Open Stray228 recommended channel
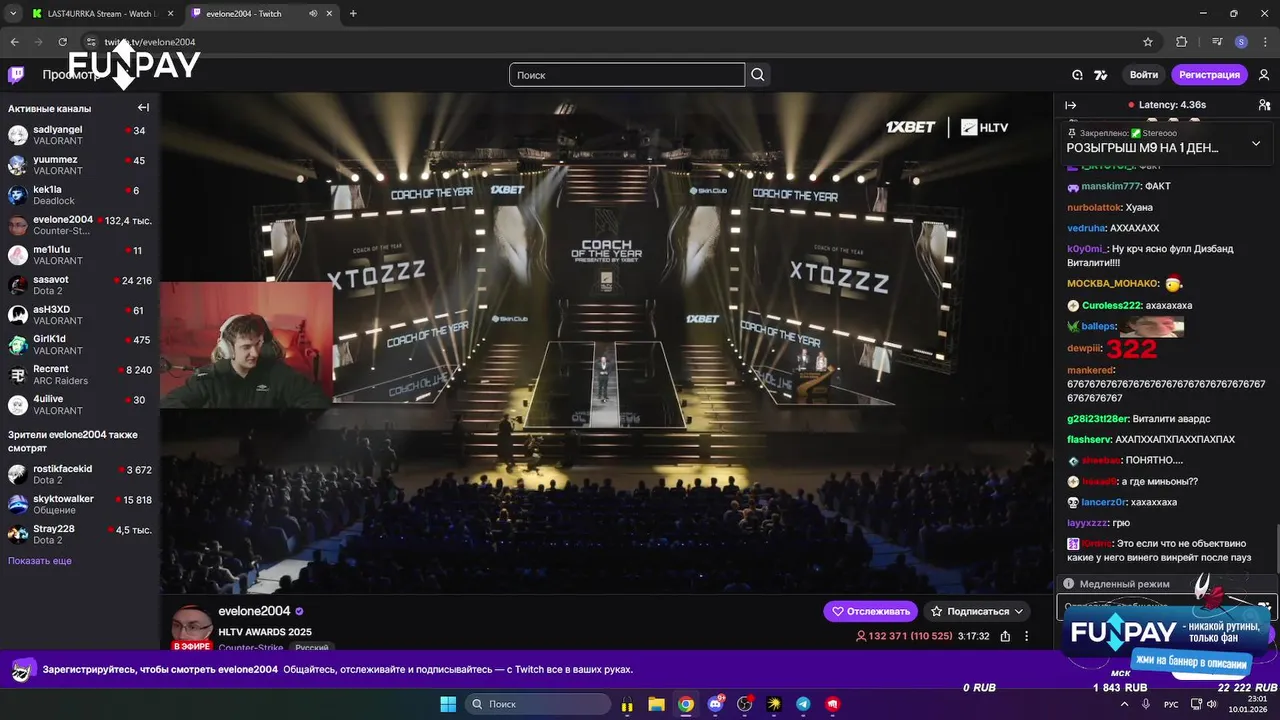Viewport: 1280px width, 720px height. coord(79,534)
